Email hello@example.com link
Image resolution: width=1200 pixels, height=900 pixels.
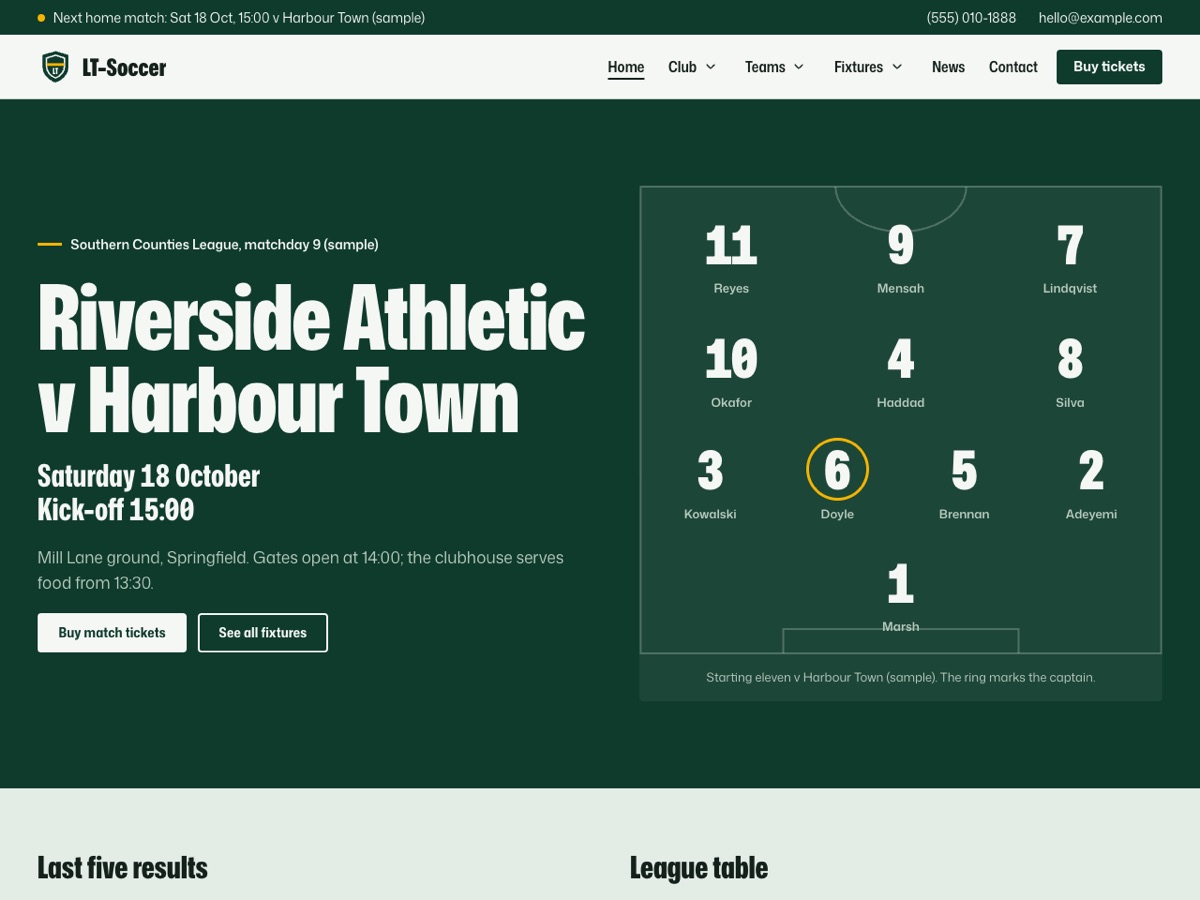point(1100,18)
